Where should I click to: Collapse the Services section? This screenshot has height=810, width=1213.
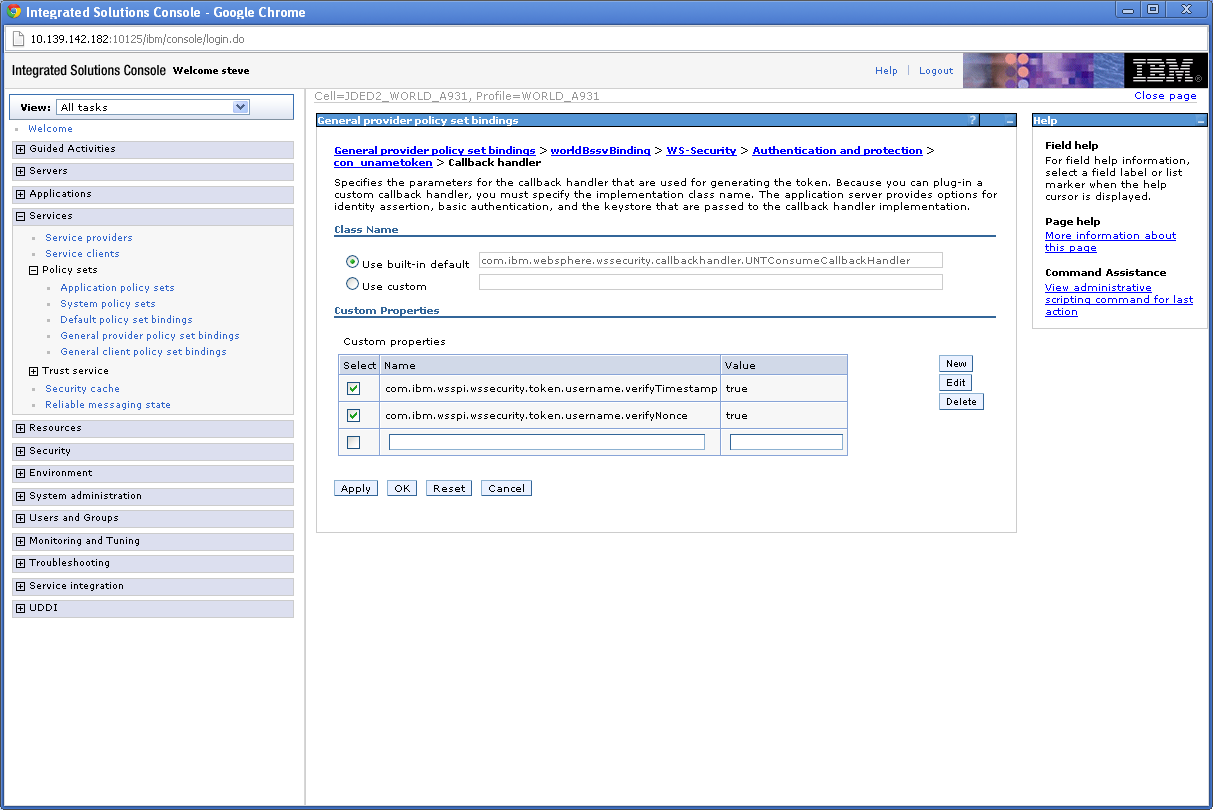click(x=20, y=216)
